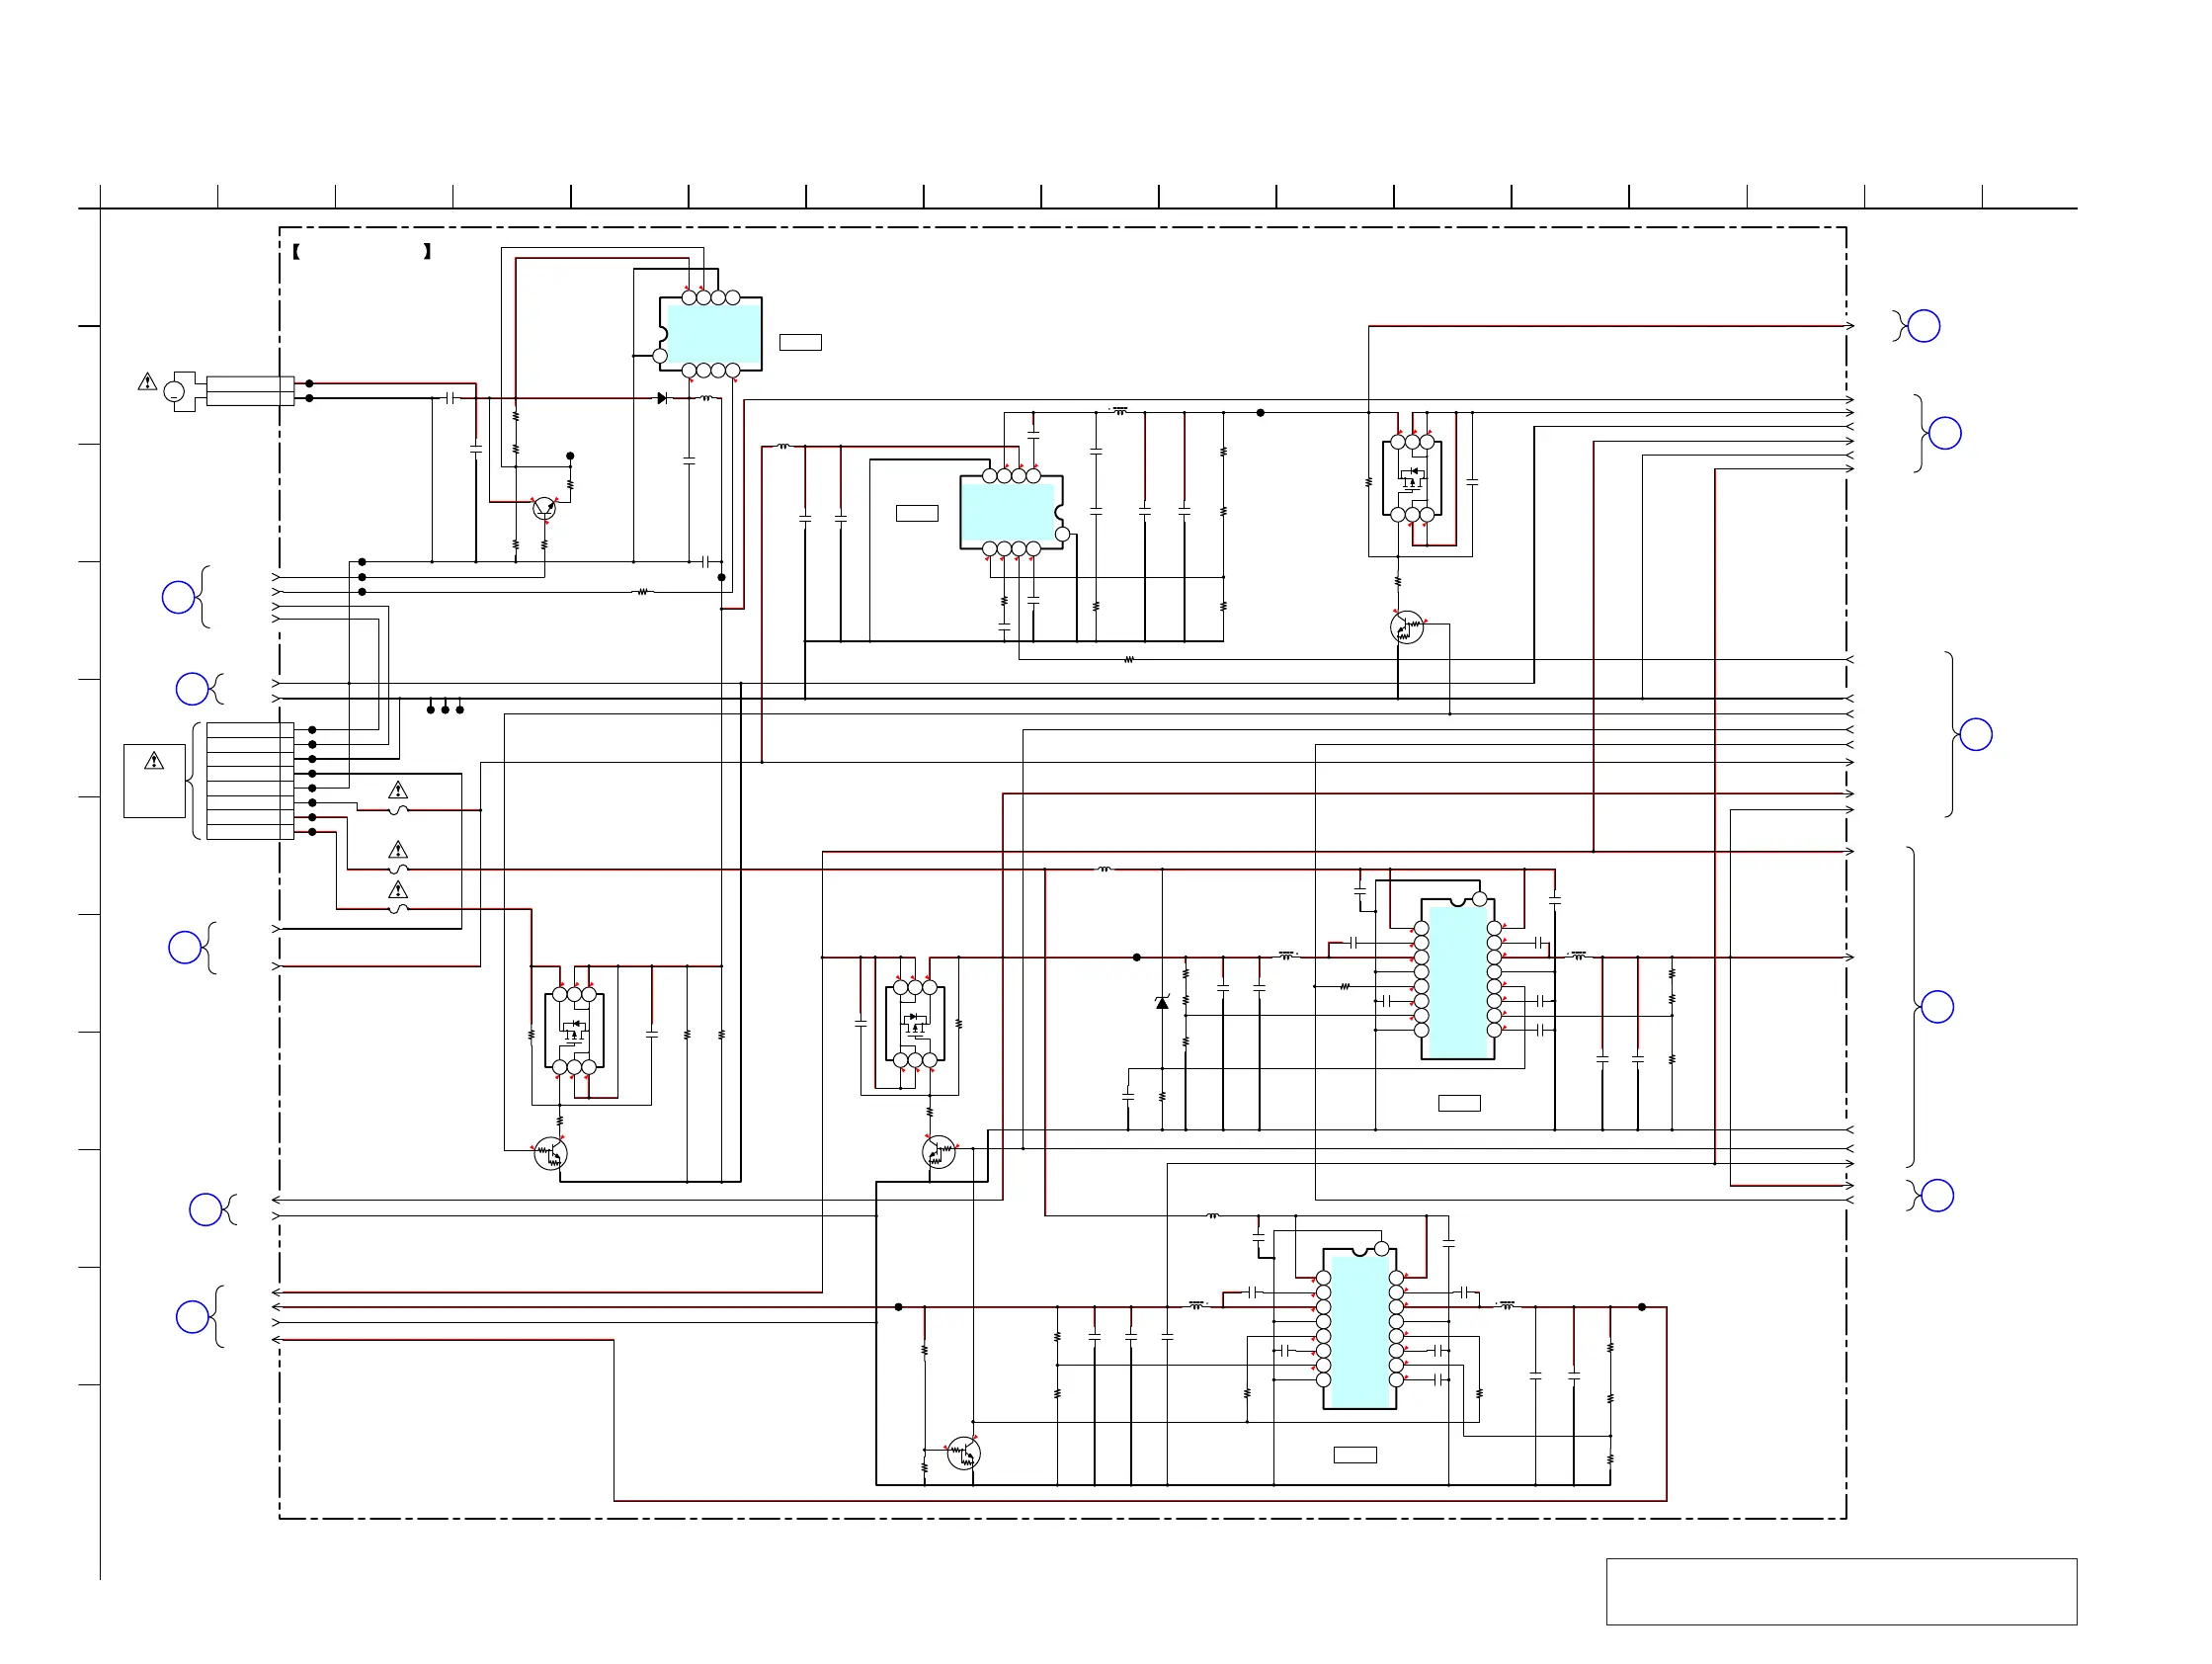Click the empty label box right of the top-left IC
This screenshot has width=2212, height=1664.
click(x=800, y=343)
